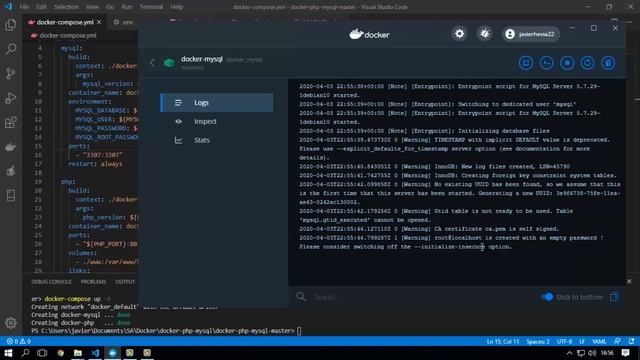Change LF end-of-line sequence

tap(582, 341)
